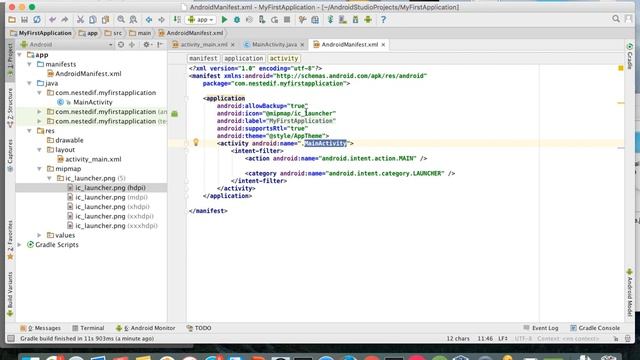This screenshot has width=640, height=360.
Task: Click the 'manifest' breadcrumb in editor
Action: pyautogui.click(x=203, y=58)
